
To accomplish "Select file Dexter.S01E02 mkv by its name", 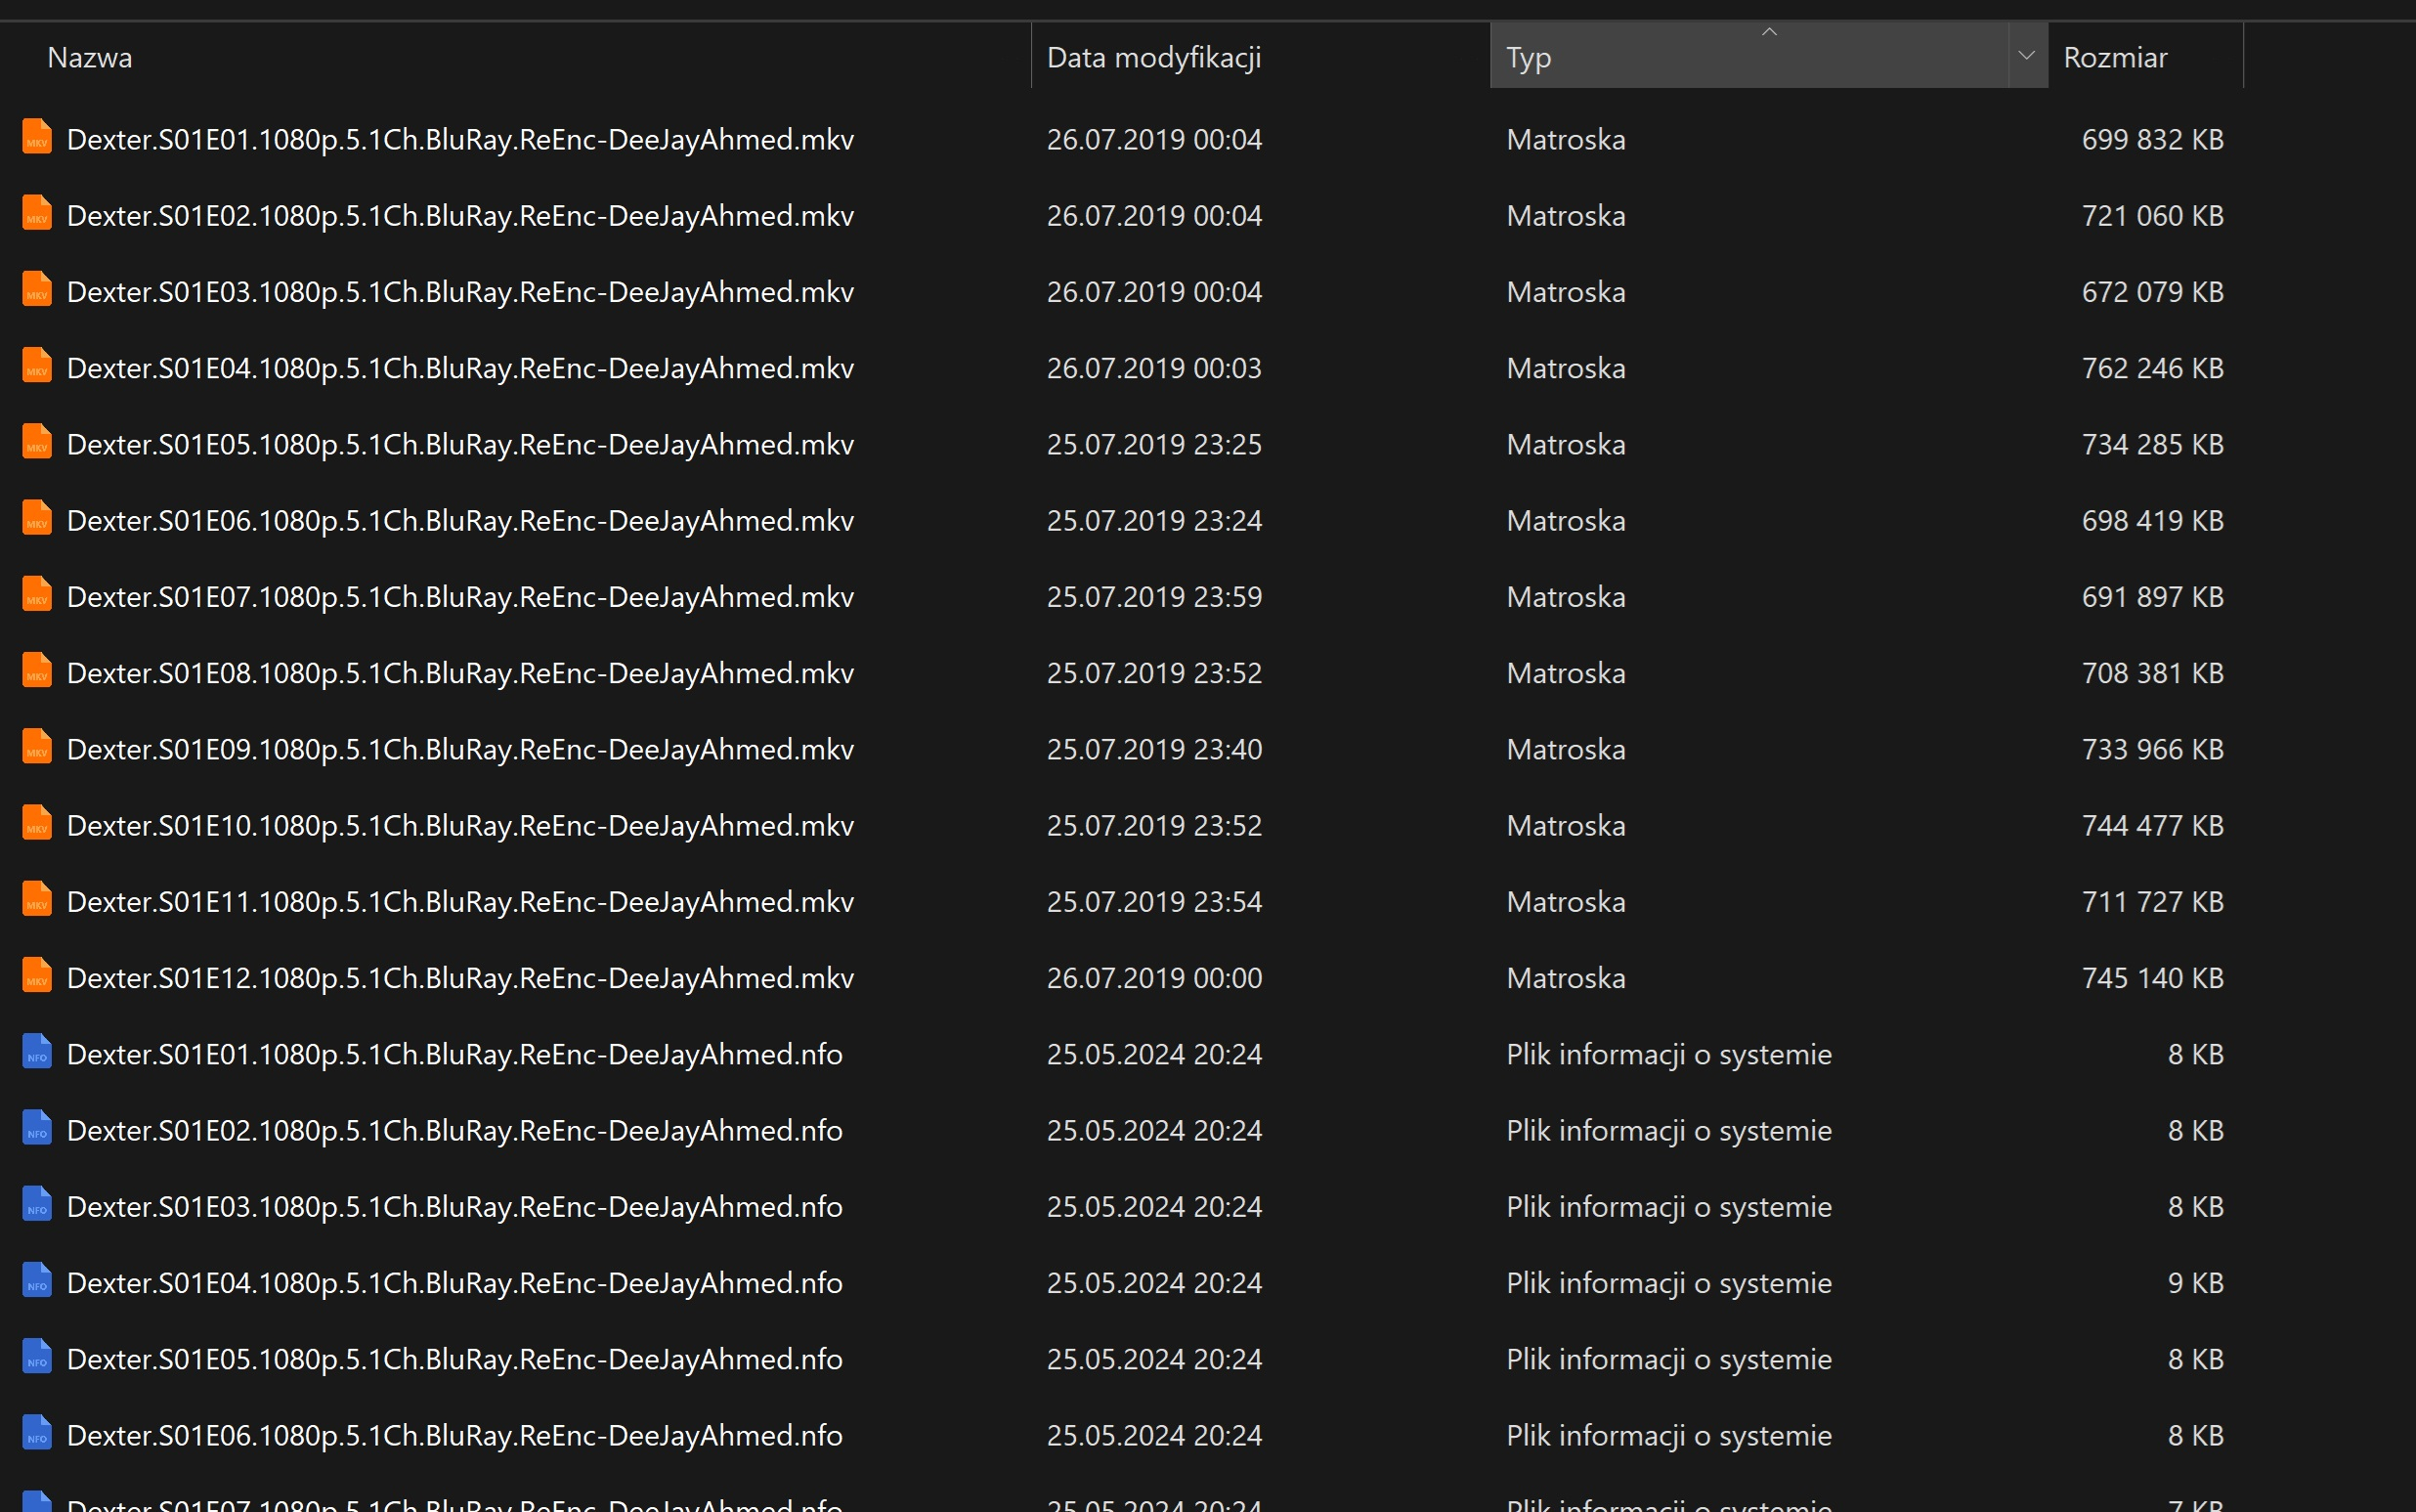I will point(460,216).
